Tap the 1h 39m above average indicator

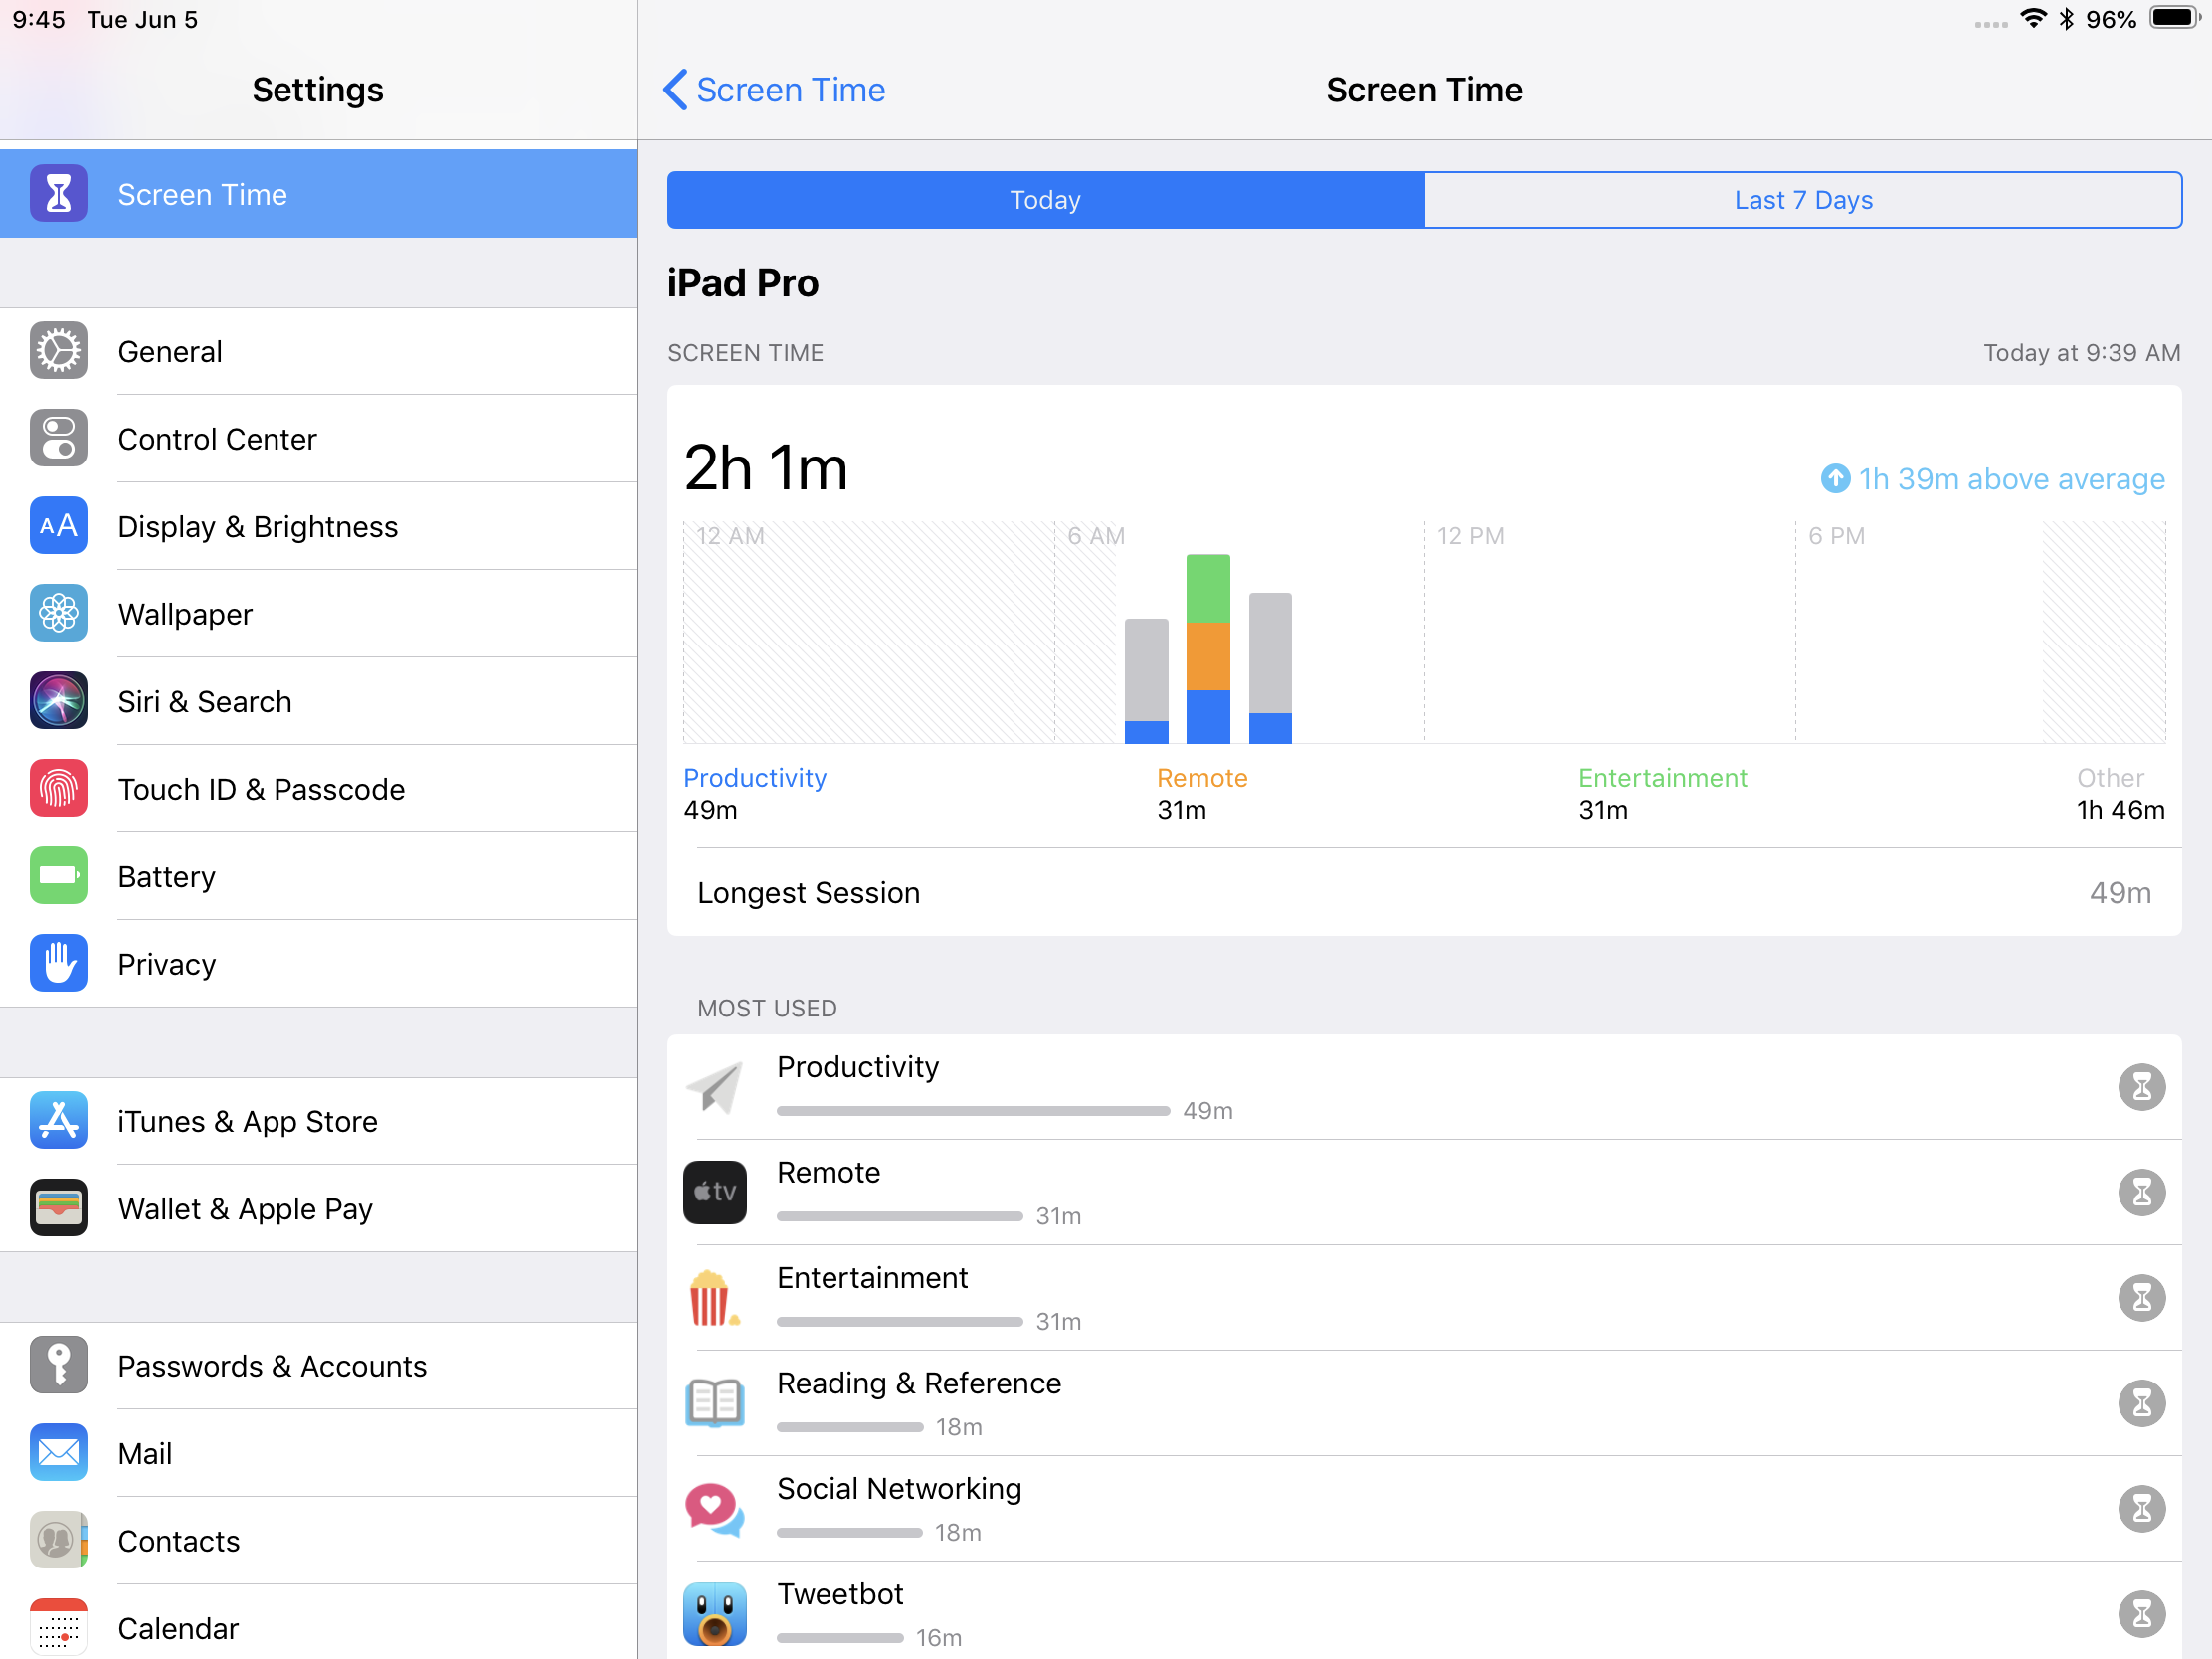tap(1992, 479)
